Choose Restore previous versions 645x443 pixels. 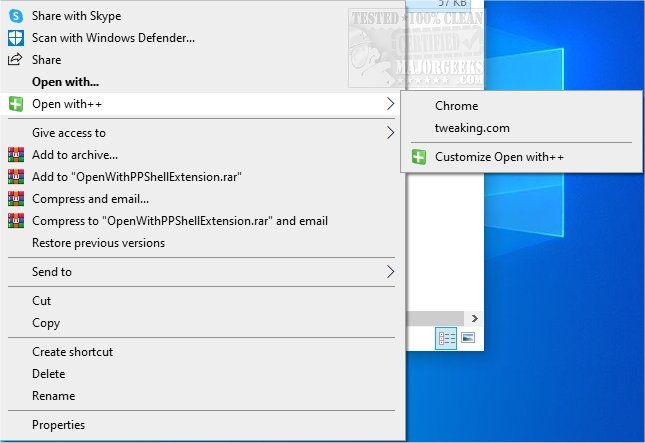coord(202,243)
